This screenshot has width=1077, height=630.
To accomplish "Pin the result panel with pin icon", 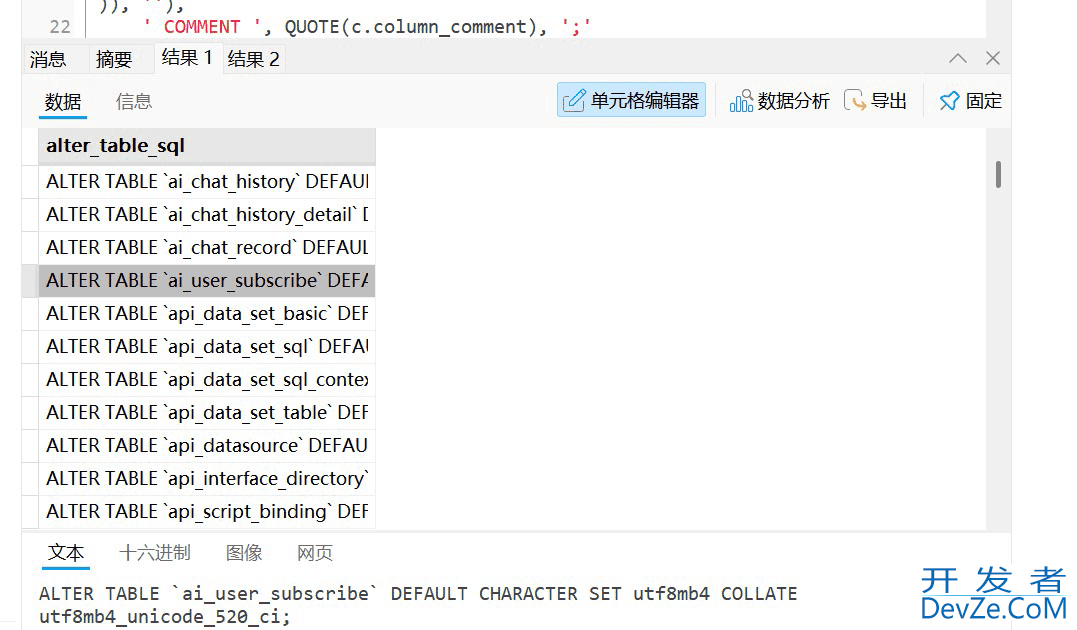I will tap(949, 101).
